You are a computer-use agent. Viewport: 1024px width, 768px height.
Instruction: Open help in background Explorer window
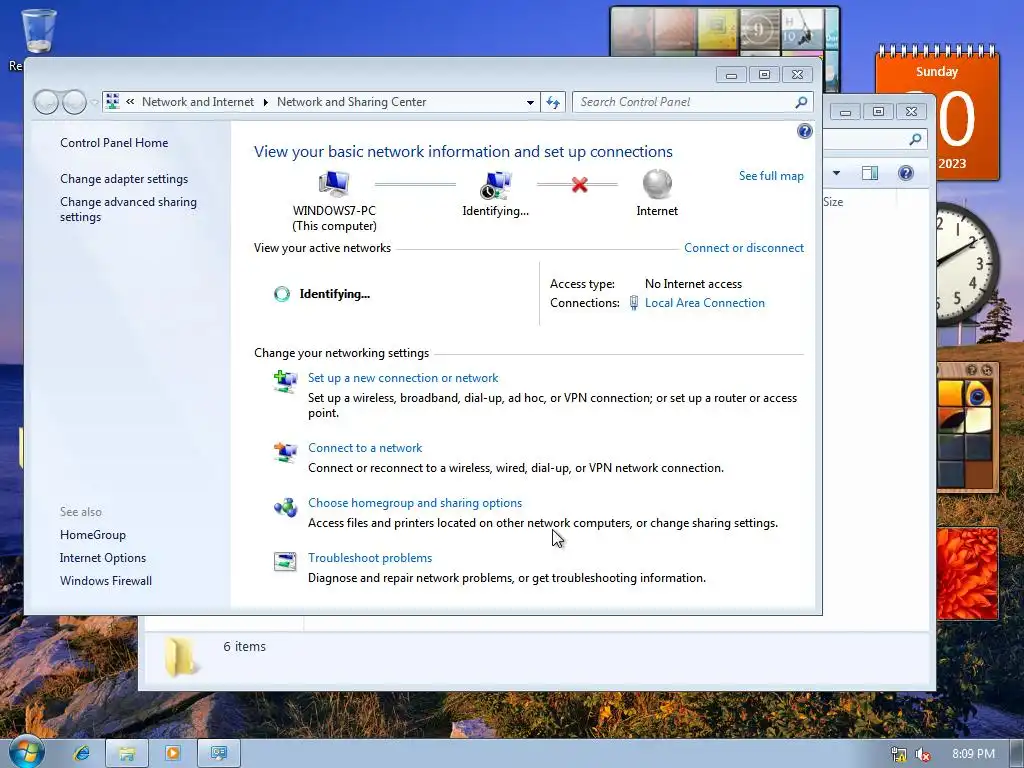[x=906, y=173]
